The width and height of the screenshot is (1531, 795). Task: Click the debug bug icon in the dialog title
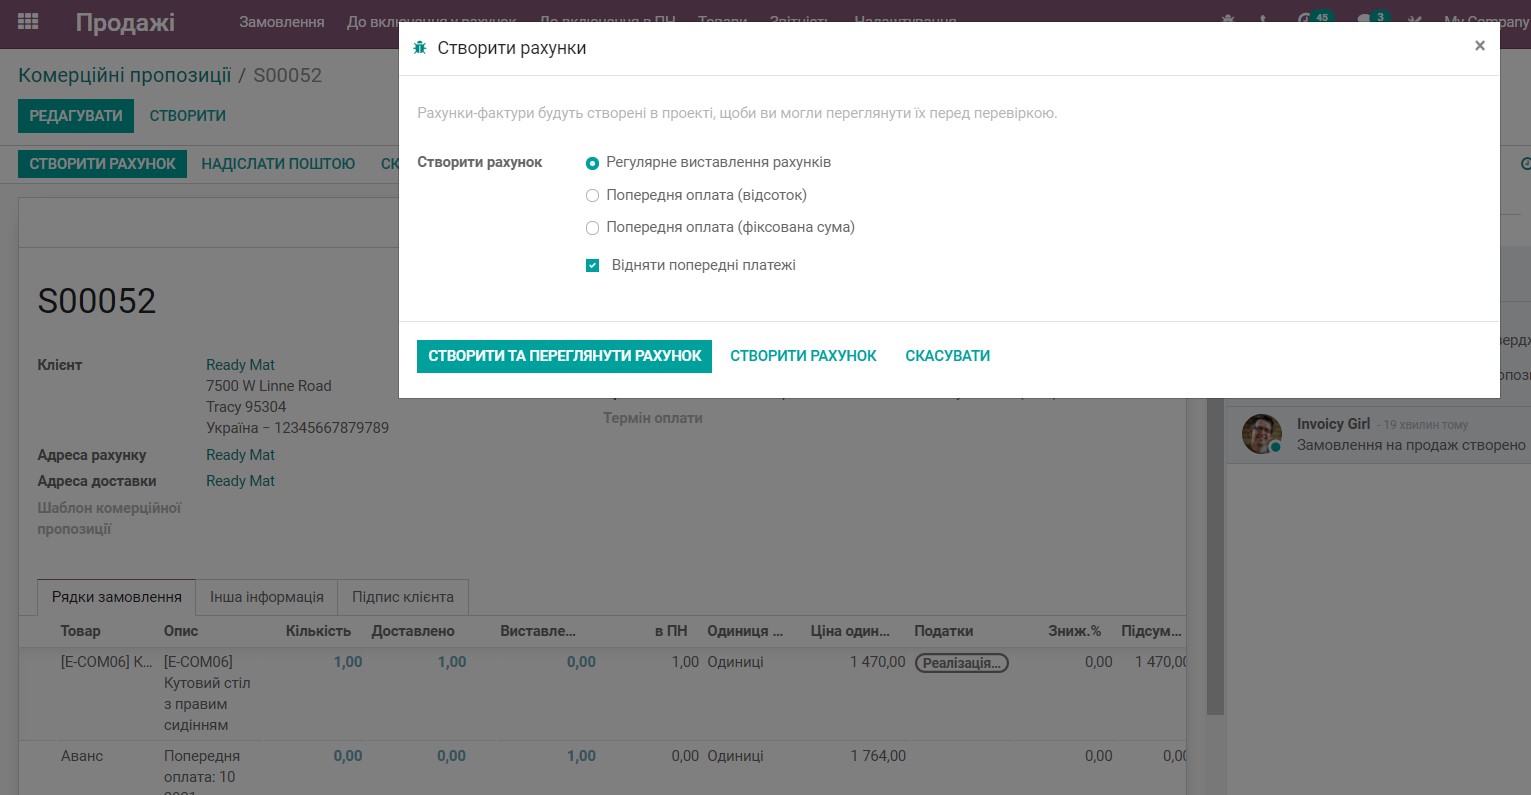click(x=420, y=47)
